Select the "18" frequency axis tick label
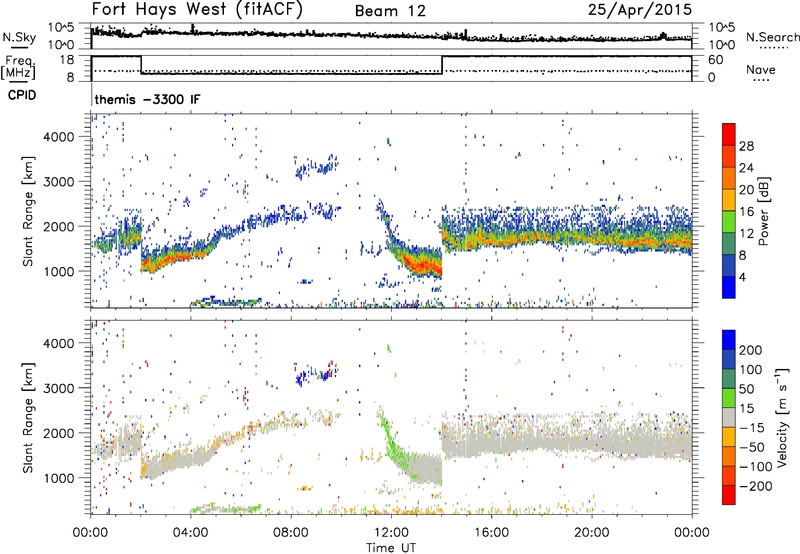The width and height of the screenshot is (800, 554). point(67,60)
